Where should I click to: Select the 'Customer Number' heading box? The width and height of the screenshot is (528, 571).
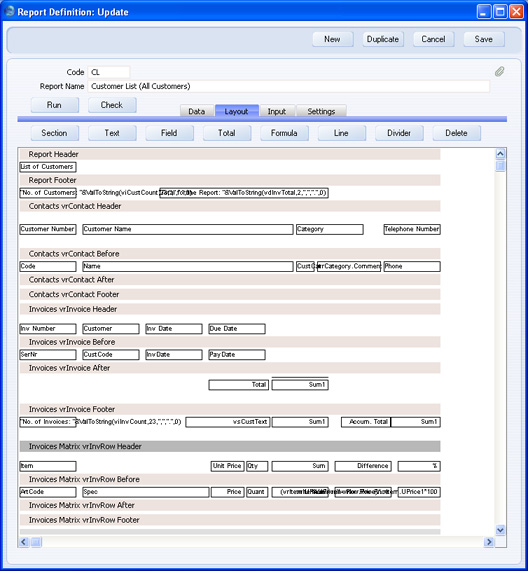click(x=48, y=229)
